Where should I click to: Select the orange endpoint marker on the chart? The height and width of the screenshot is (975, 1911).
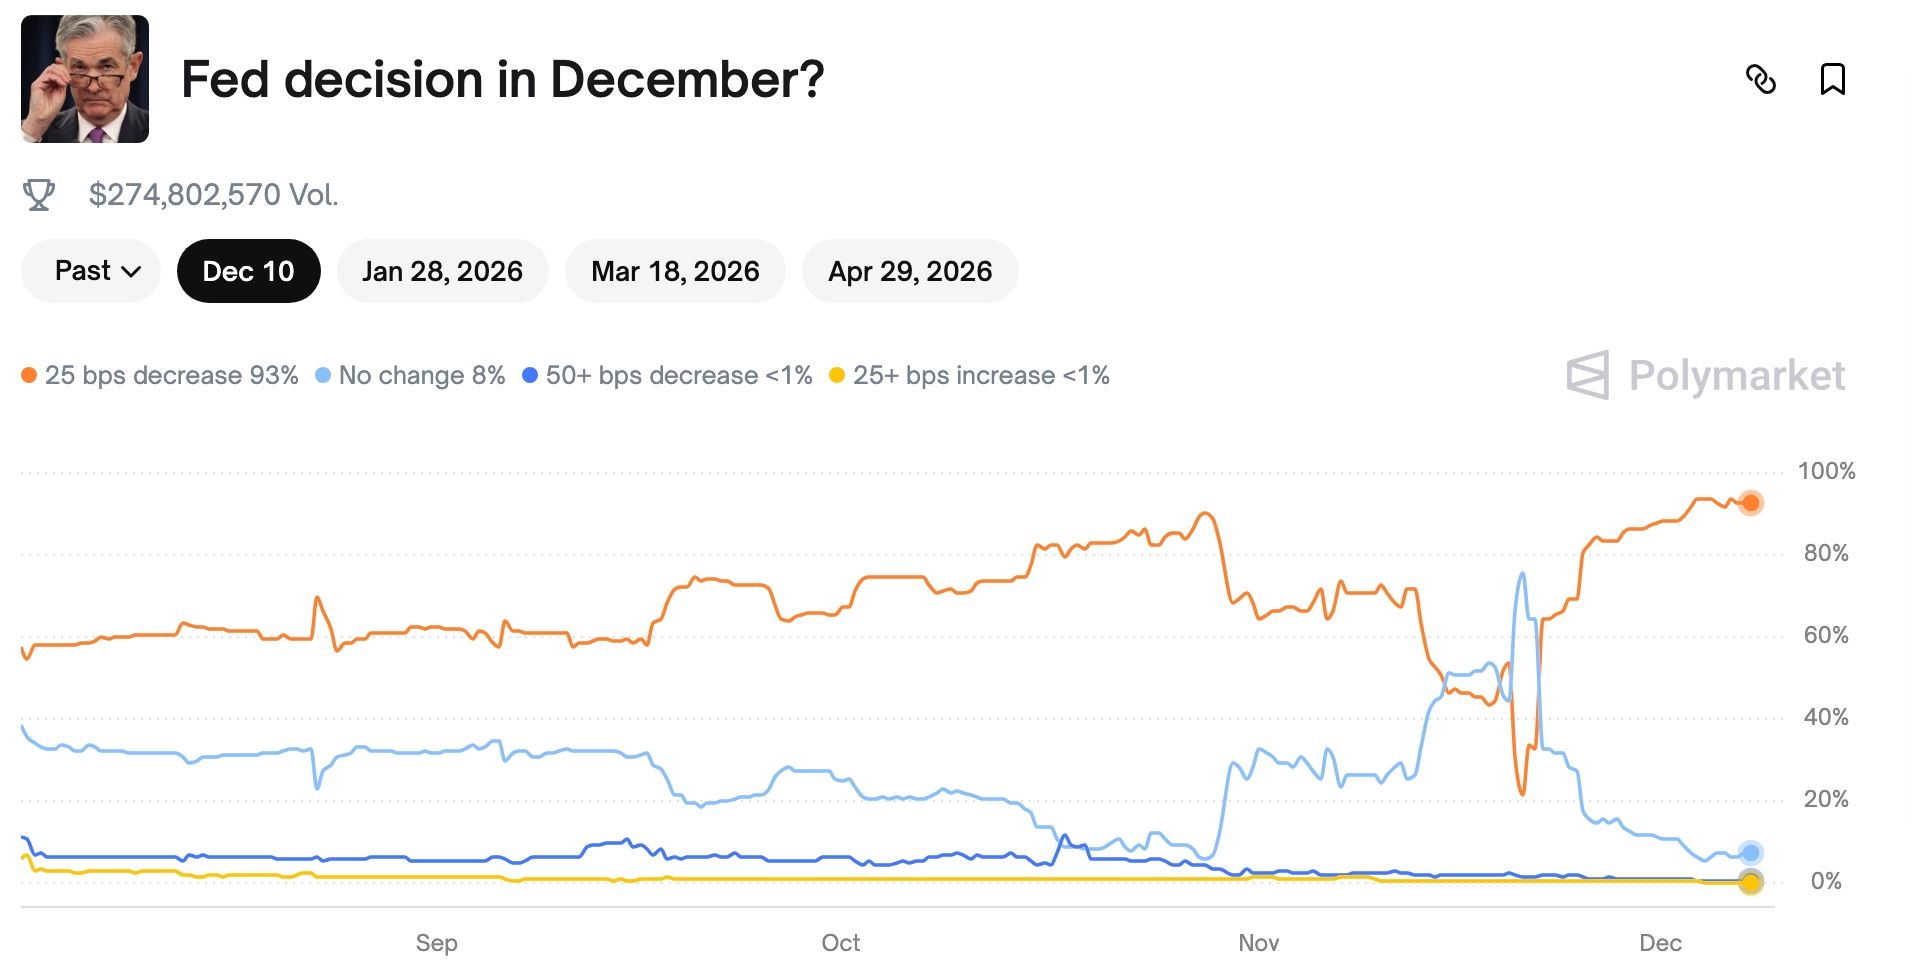[x=1751, y=503]
